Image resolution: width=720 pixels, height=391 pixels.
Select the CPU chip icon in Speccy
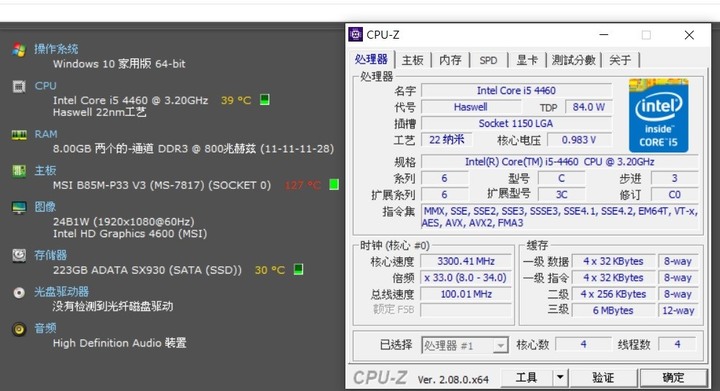(19, 86)
